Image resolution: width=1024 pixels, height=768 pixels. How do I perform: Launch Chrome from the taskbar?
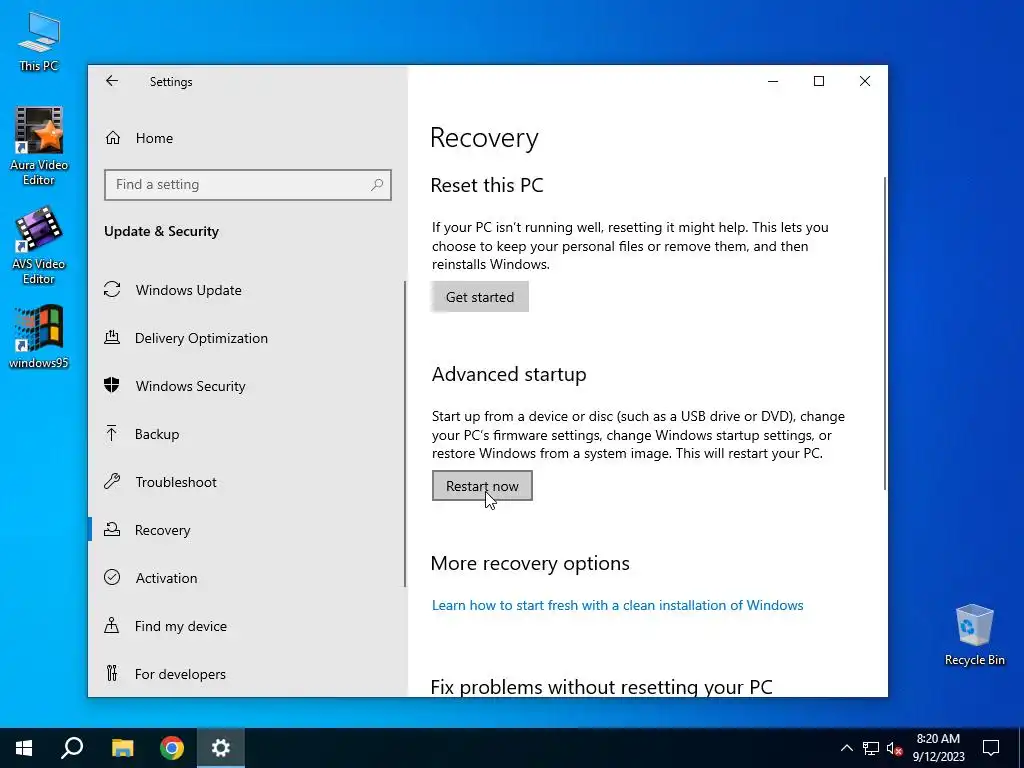point(172,748)
